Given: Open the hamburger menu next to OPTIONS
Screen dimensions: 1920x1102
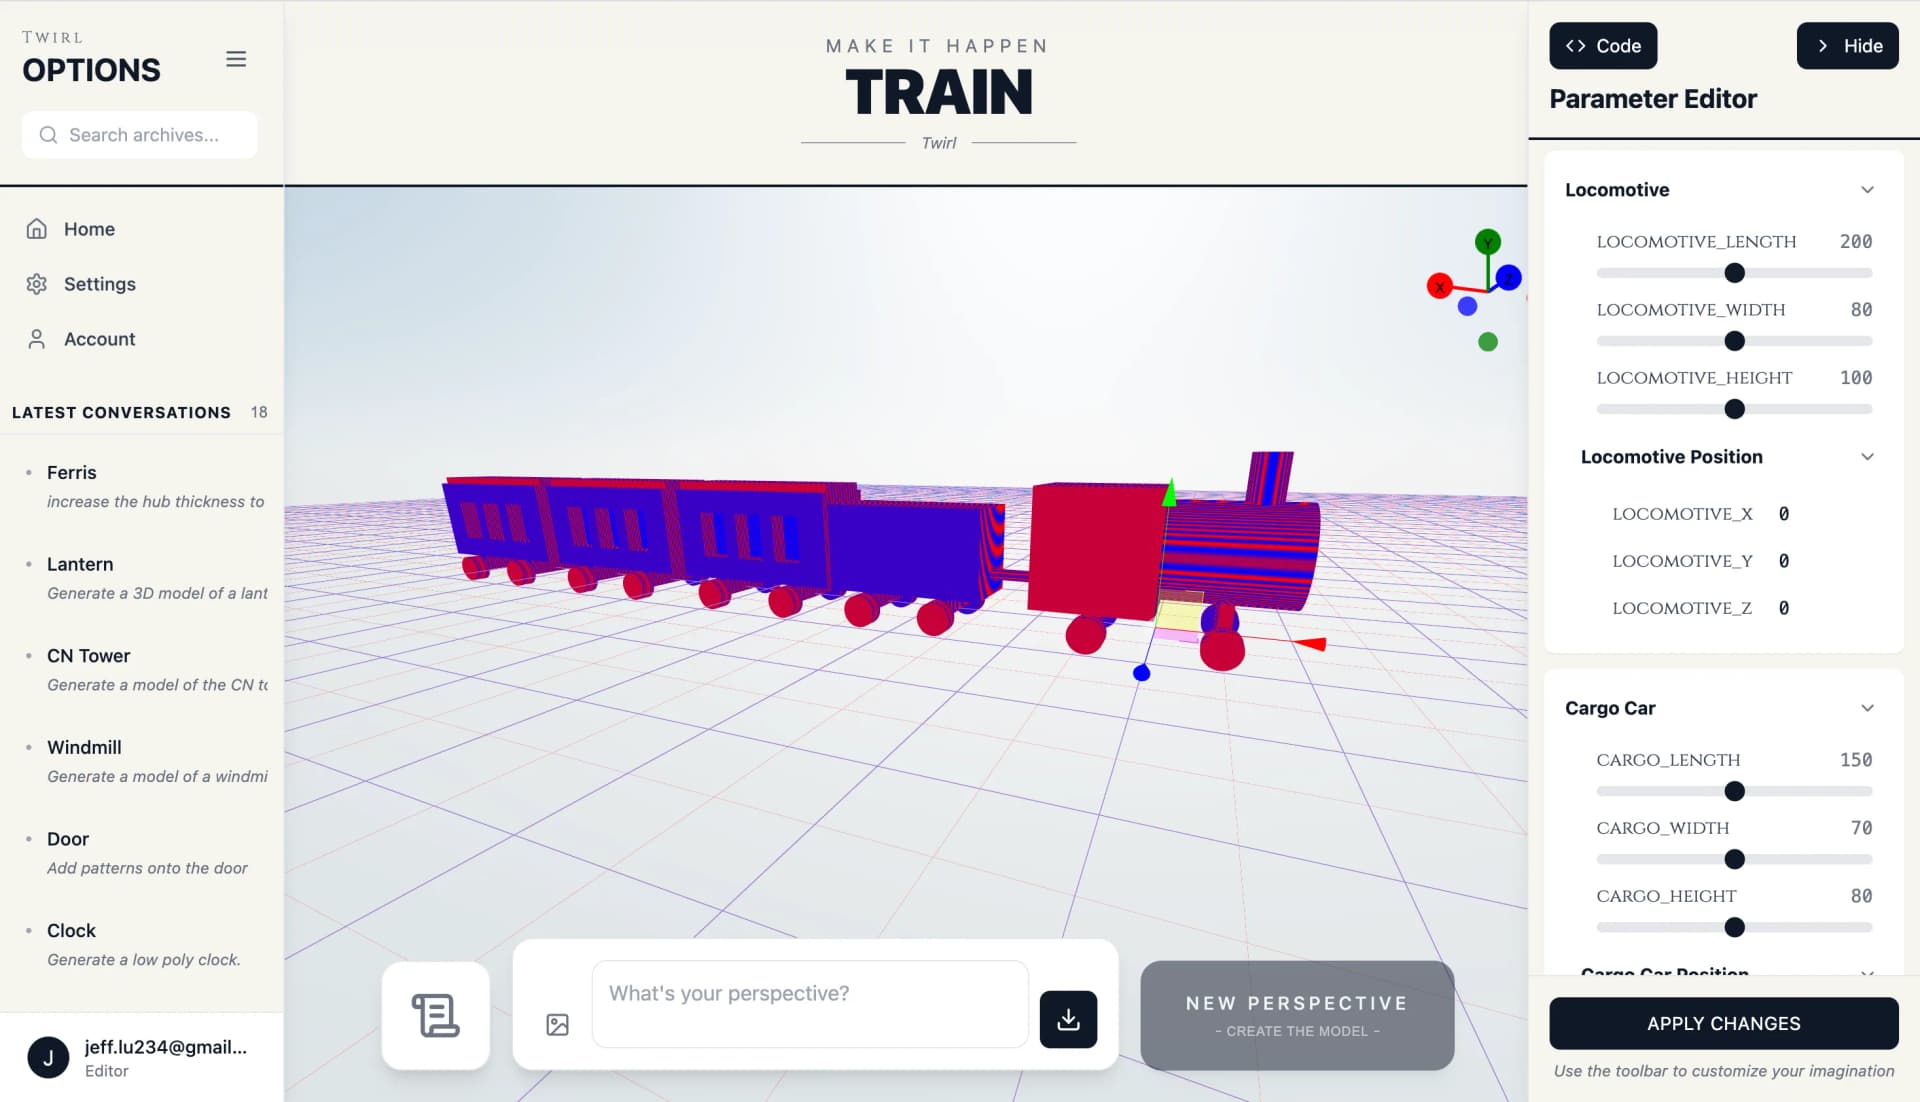Looking at the screenshot, I should (236, 59).
